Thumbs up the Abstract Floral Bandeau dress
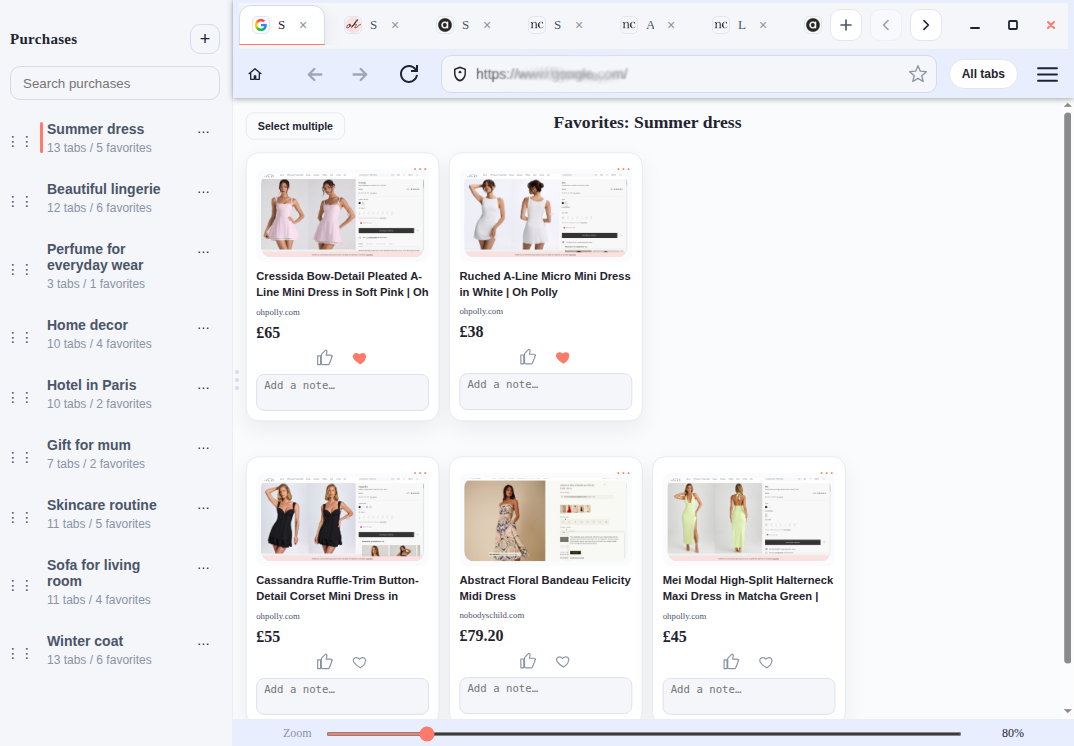The width and height of the screenshot is (1074, 746). [x=528, y=661]
